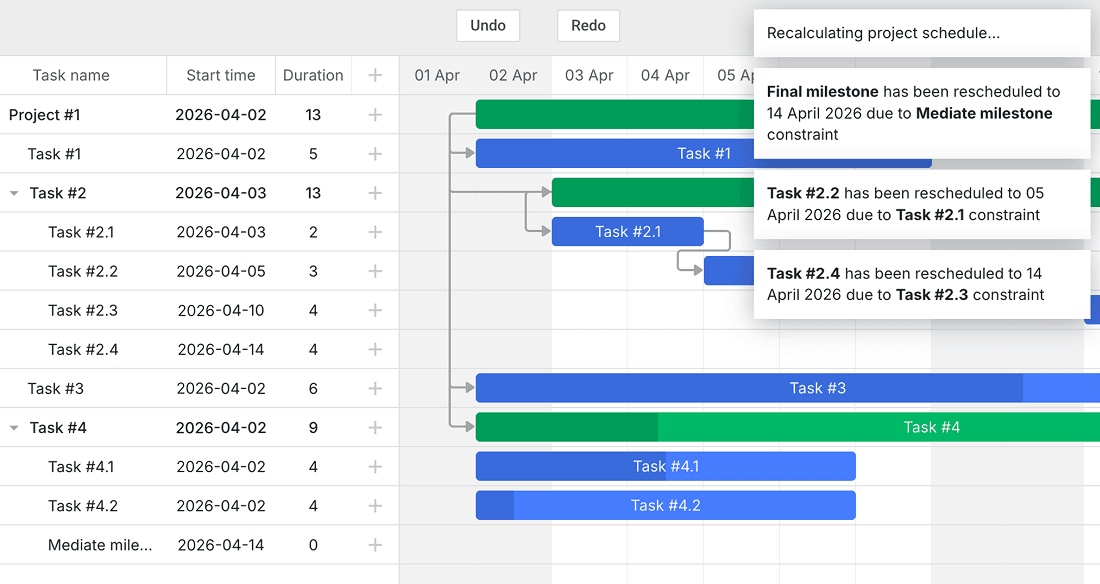Screen dimensions: 1100x584
Task: Click plus icon in Task #2.4 row
Action: 375,350
